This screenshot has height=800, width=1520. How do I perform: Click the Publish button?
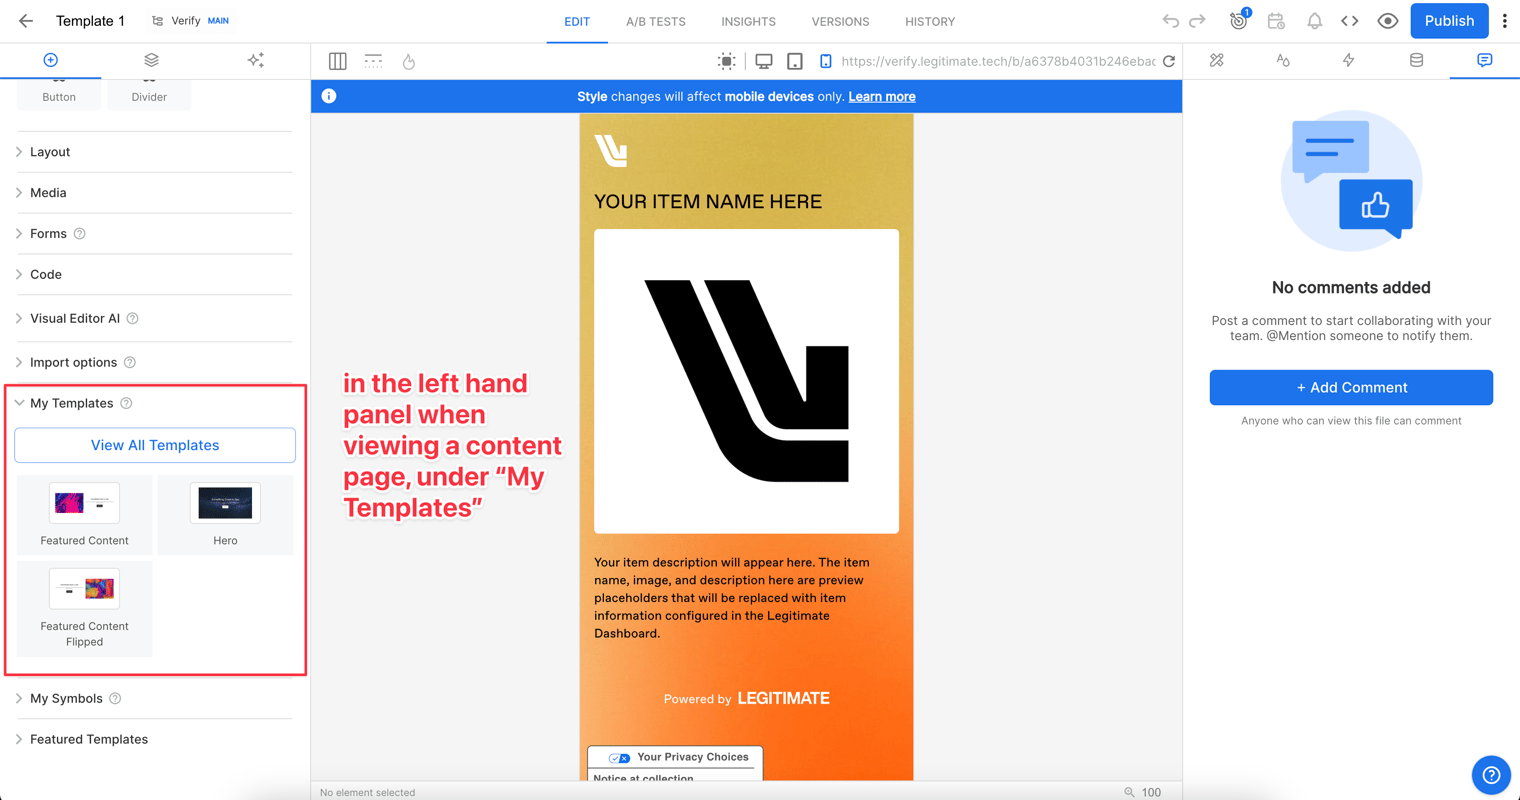pyautogui.click(x=1449, y=21)
